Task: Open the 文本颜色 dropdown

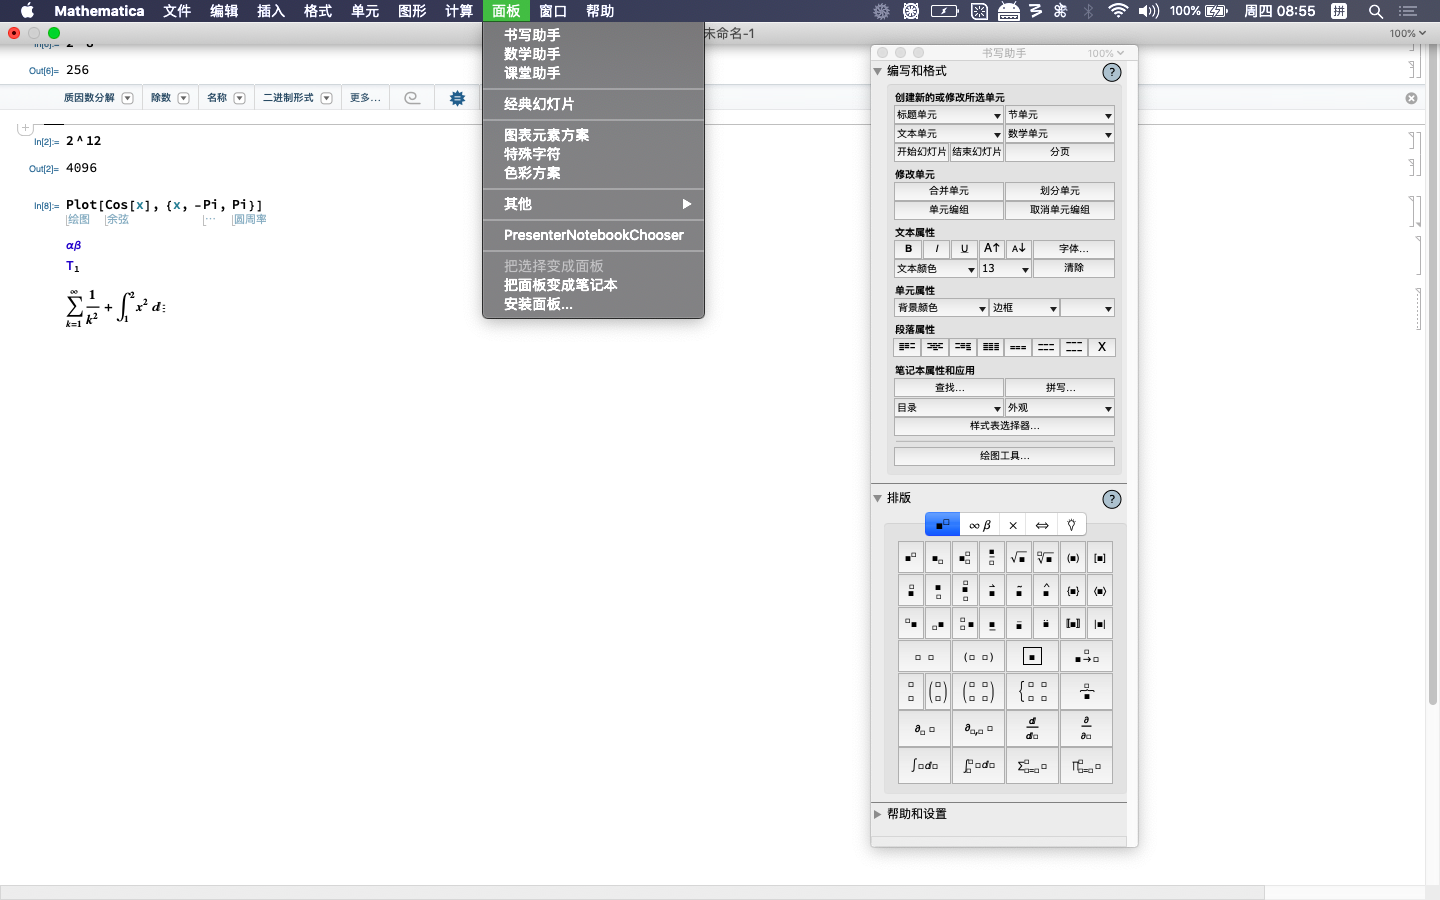Action: pos(936,268)
